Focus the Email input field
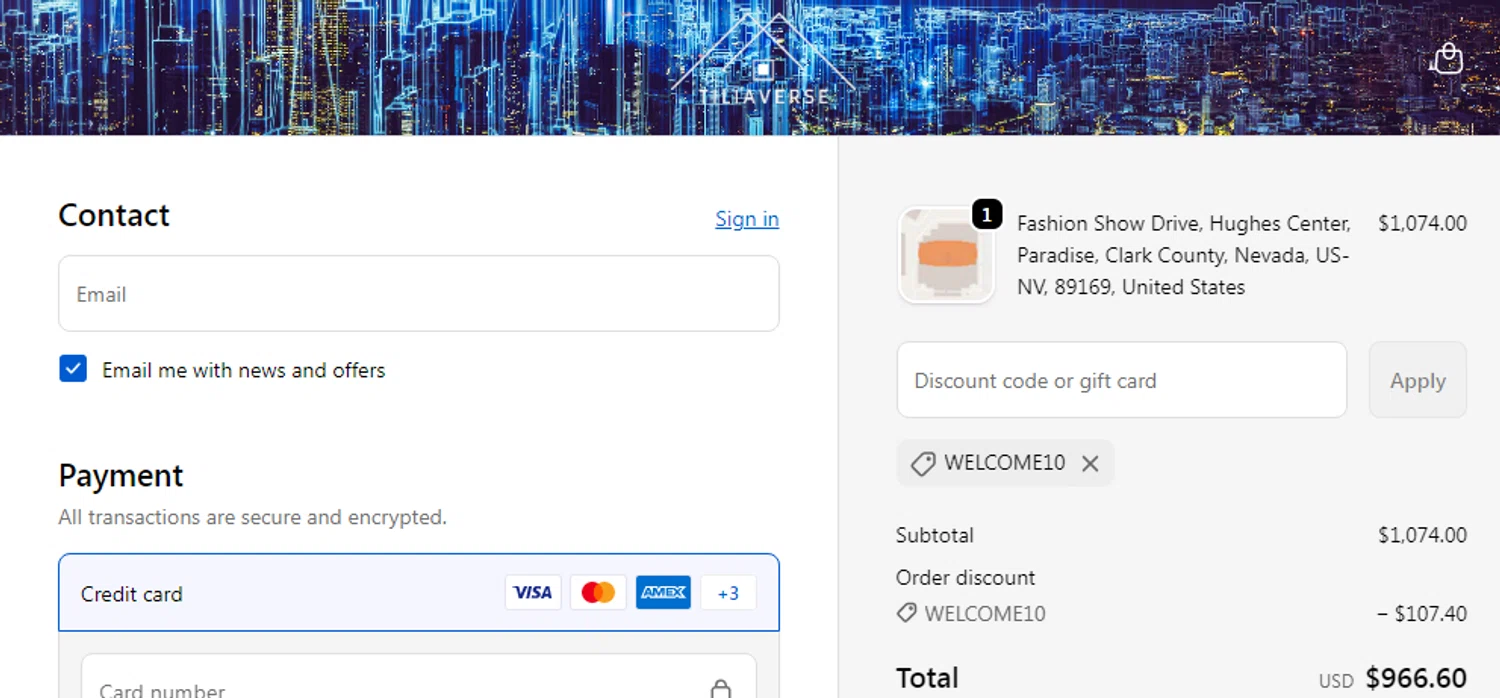 [x=419, y=294]
